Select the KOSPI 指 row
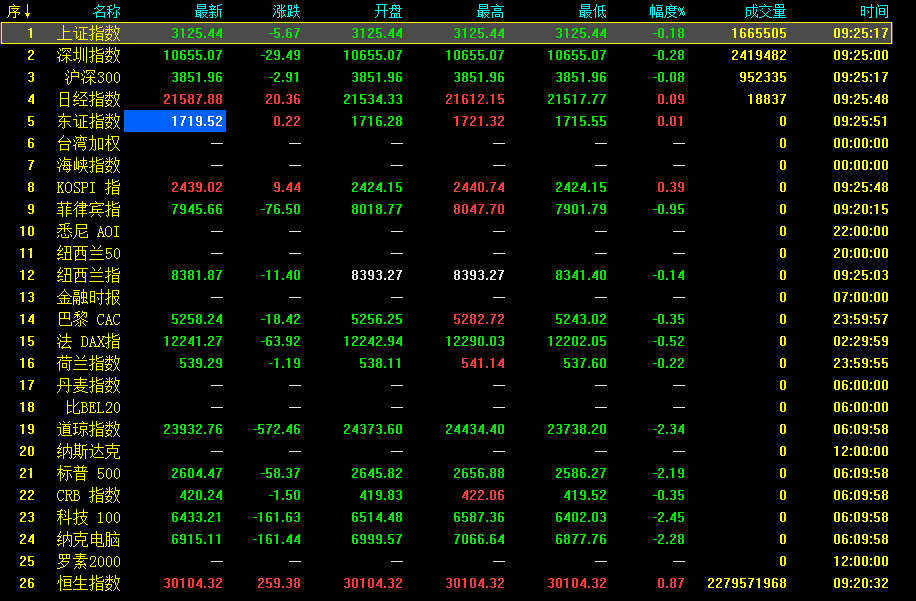Image resolution: width=916 pixels, height=601 pixels. coord(89,188)
